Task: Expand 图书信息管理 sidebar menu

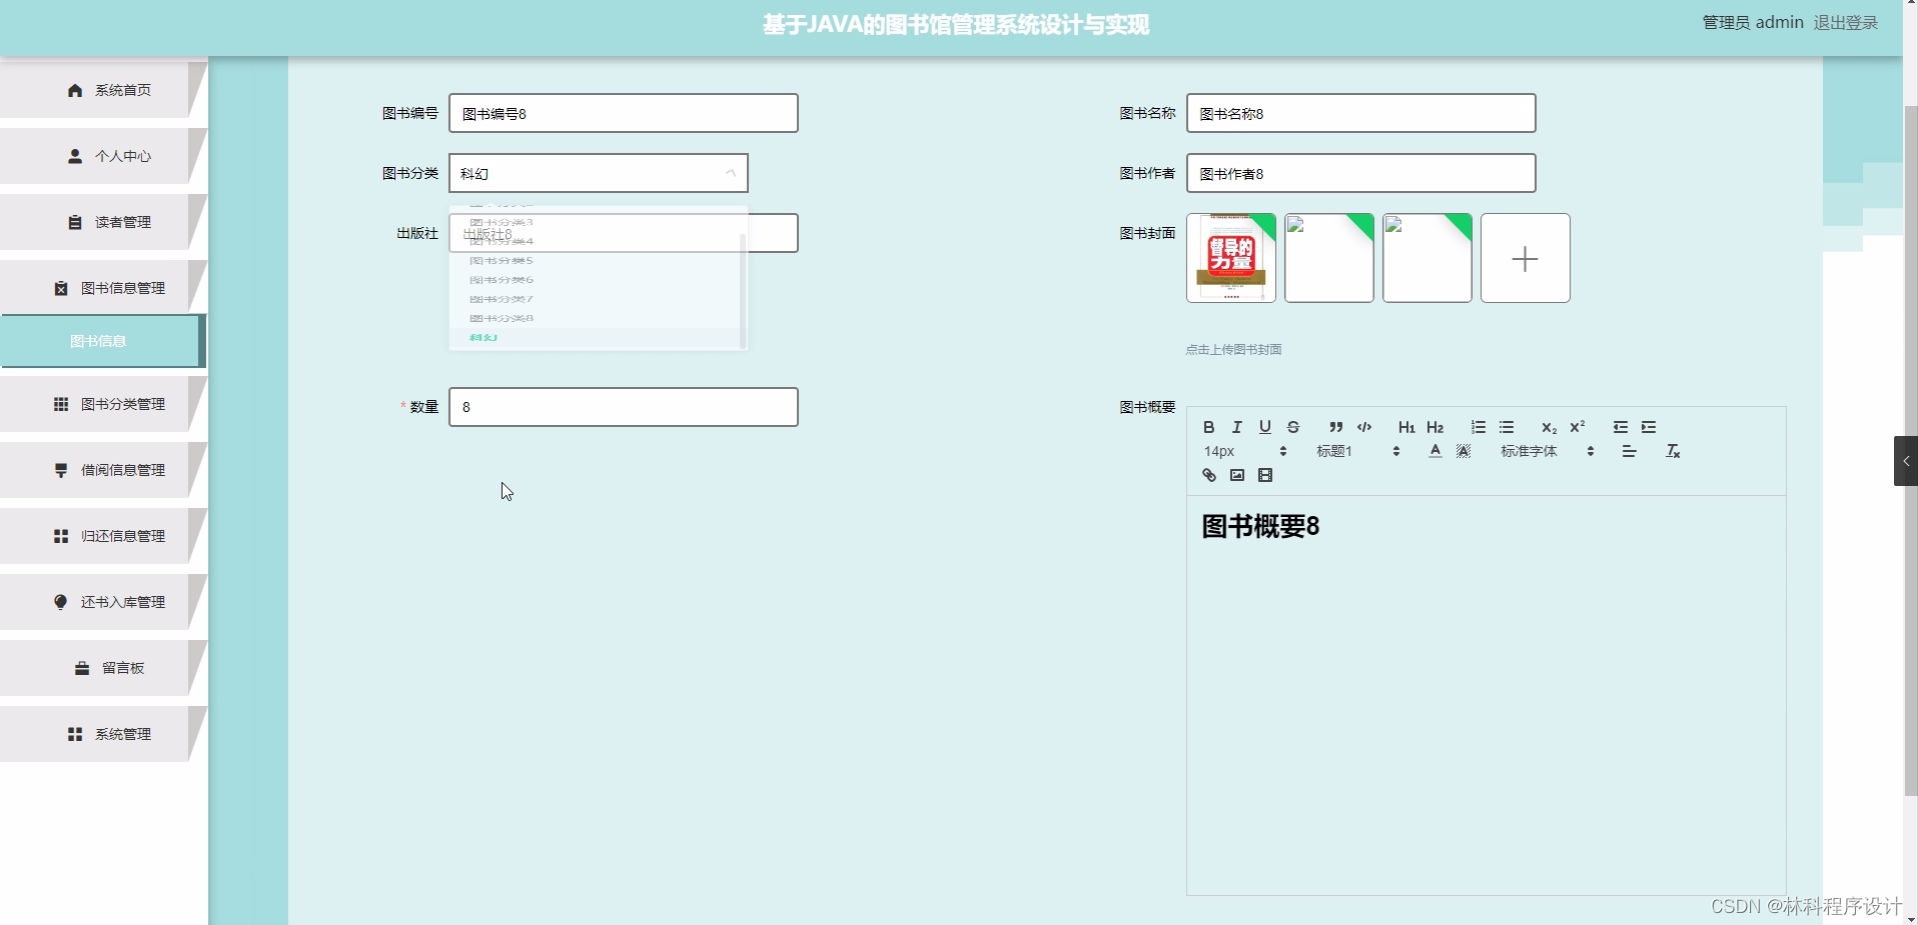Action: coord(104,288)
